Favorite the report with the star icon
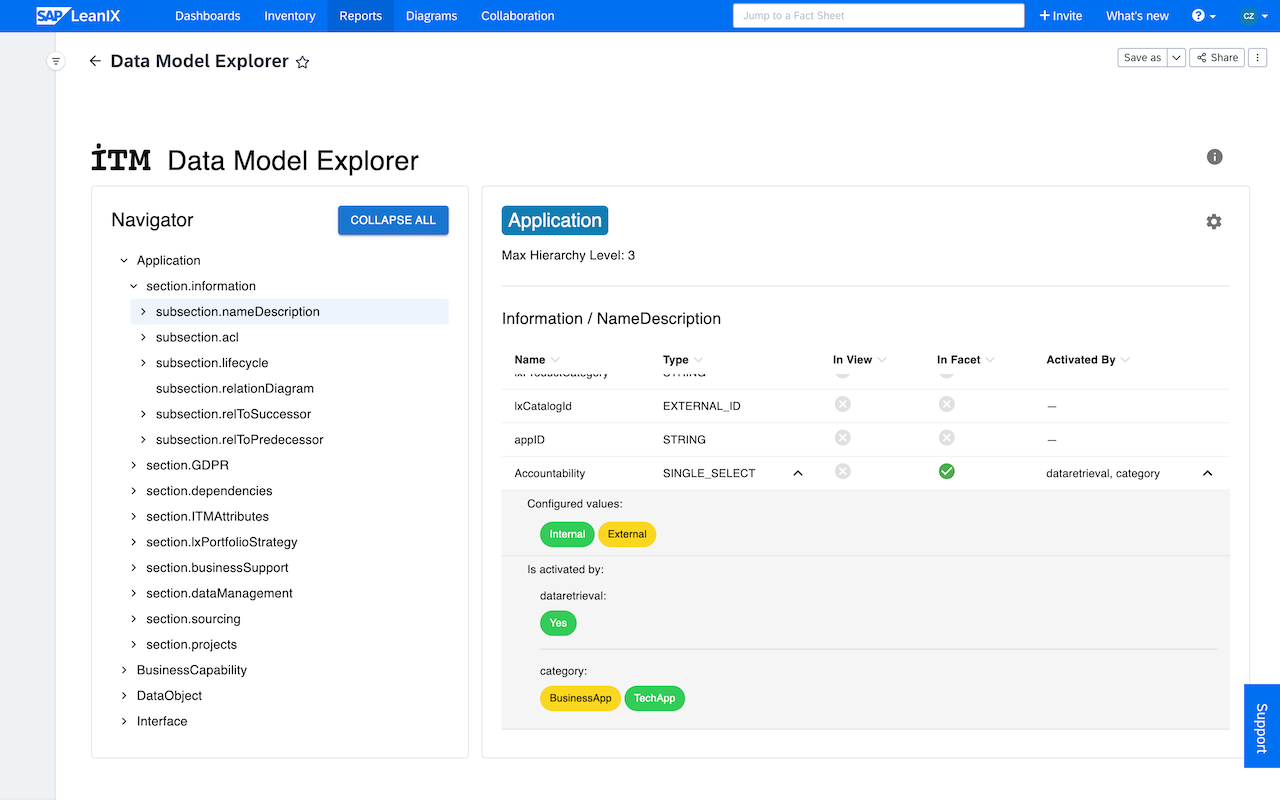 303,62
